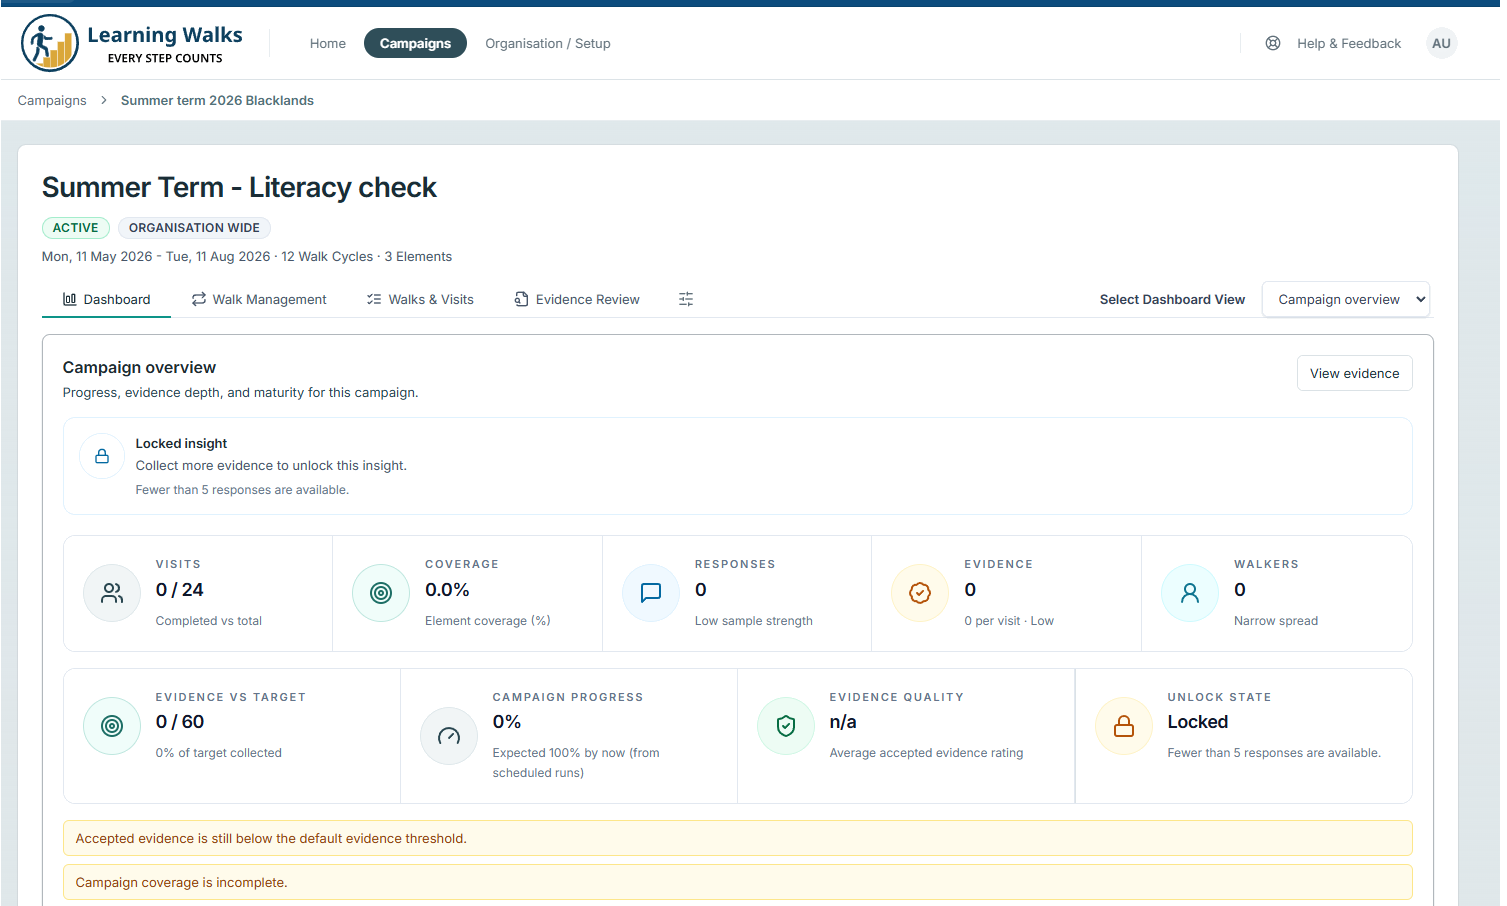Click the Visits value 0 / 24
The width and height of the screenshot is (1507, 906).
[x=180, y=590]
